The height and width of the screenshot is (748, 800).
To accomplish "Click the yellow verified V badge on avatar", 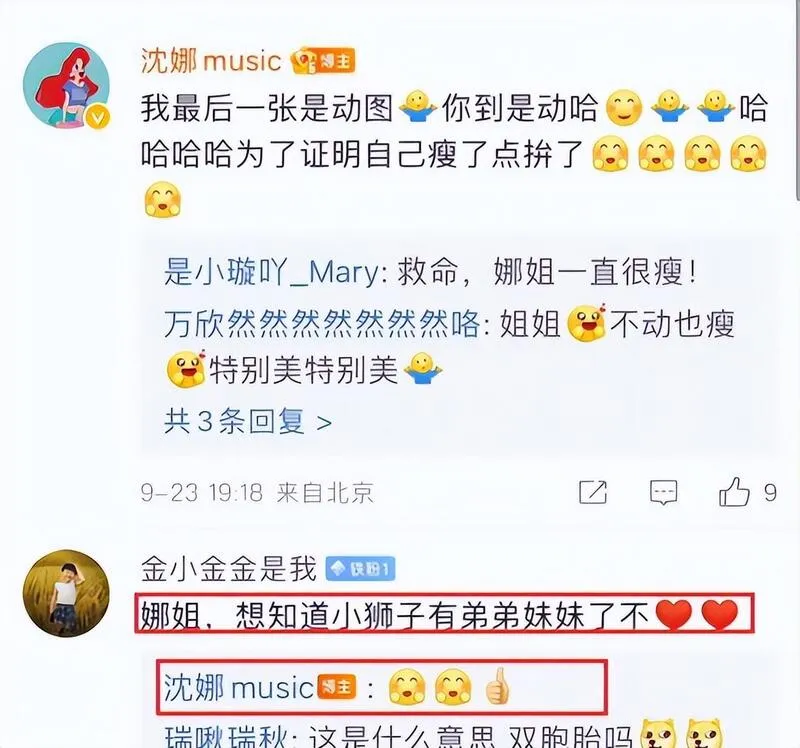I will click(x=97, y=118).
